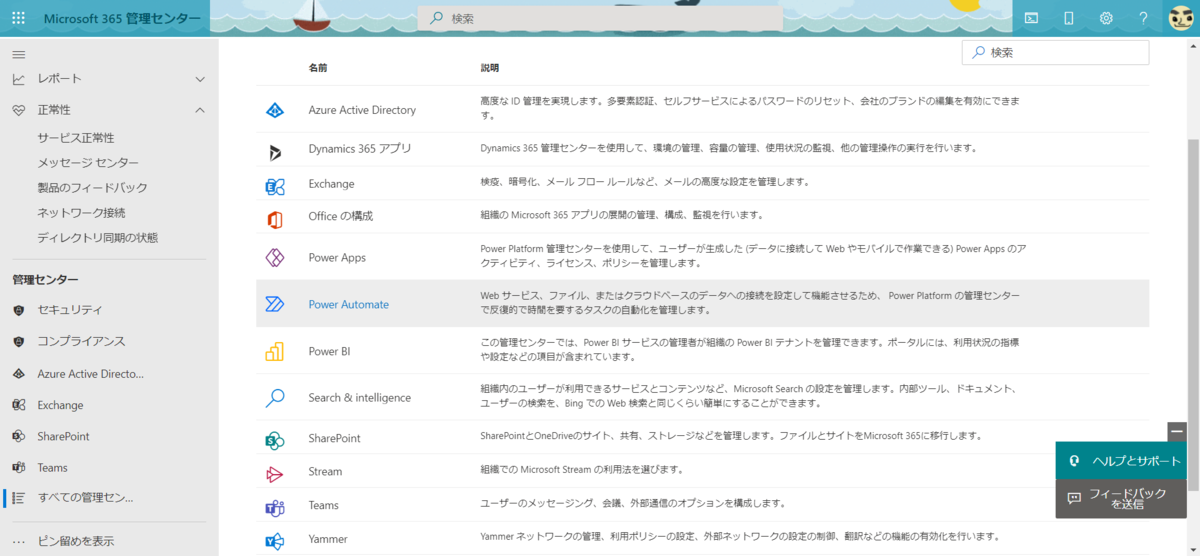This screenshot has height=556, width=1200.
Task: Open the Power BI admin center link
Action: click(329, 351)
